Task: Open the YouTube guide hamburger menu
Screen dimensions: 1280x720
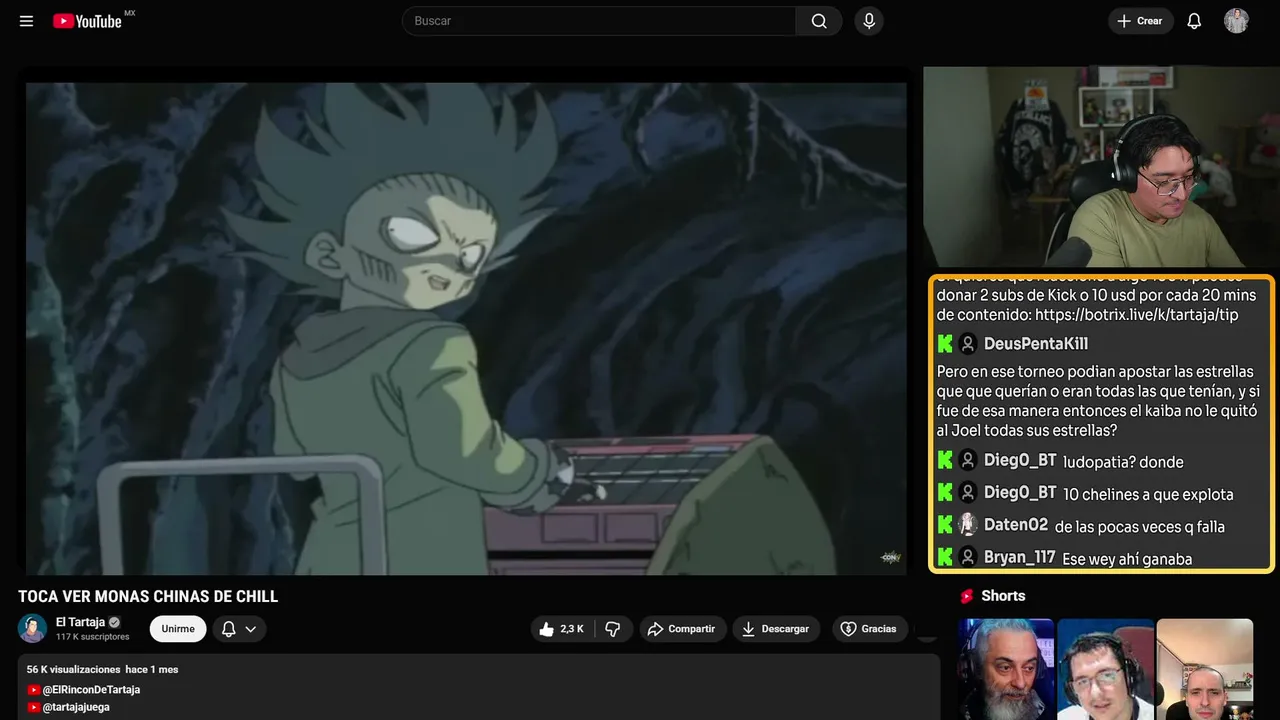Action: coord(27,21)
